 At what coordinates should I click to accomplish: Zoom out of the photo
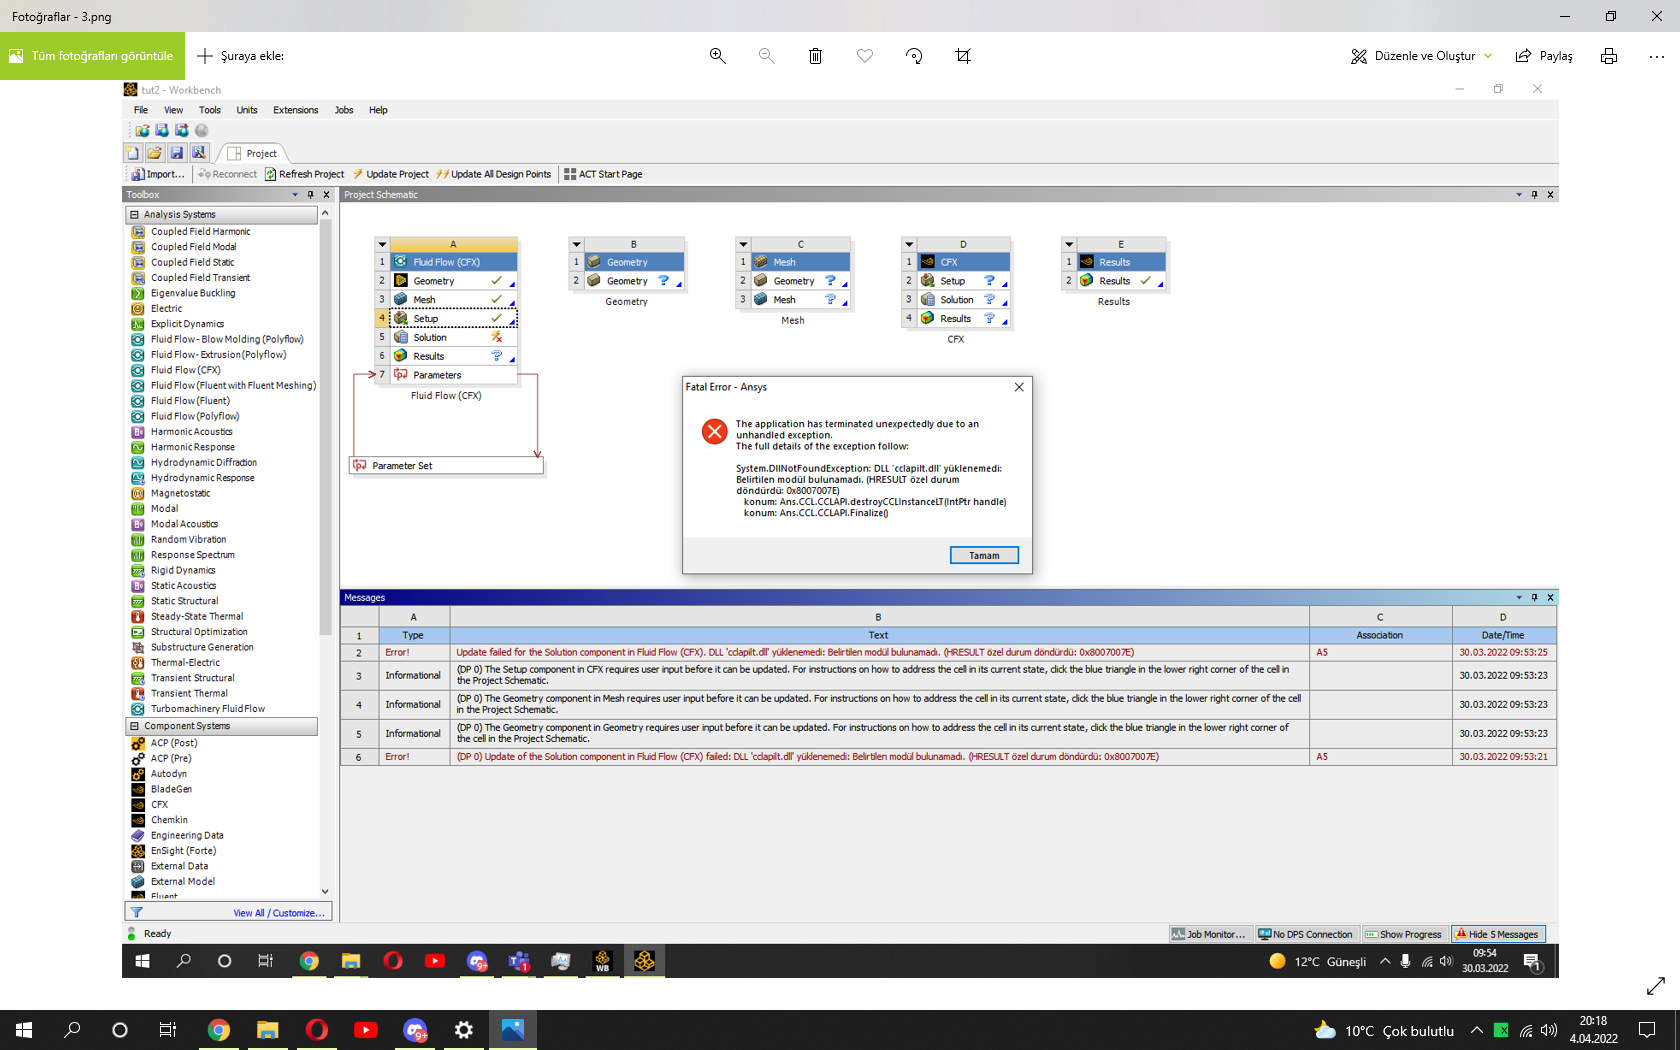(766, 56)
